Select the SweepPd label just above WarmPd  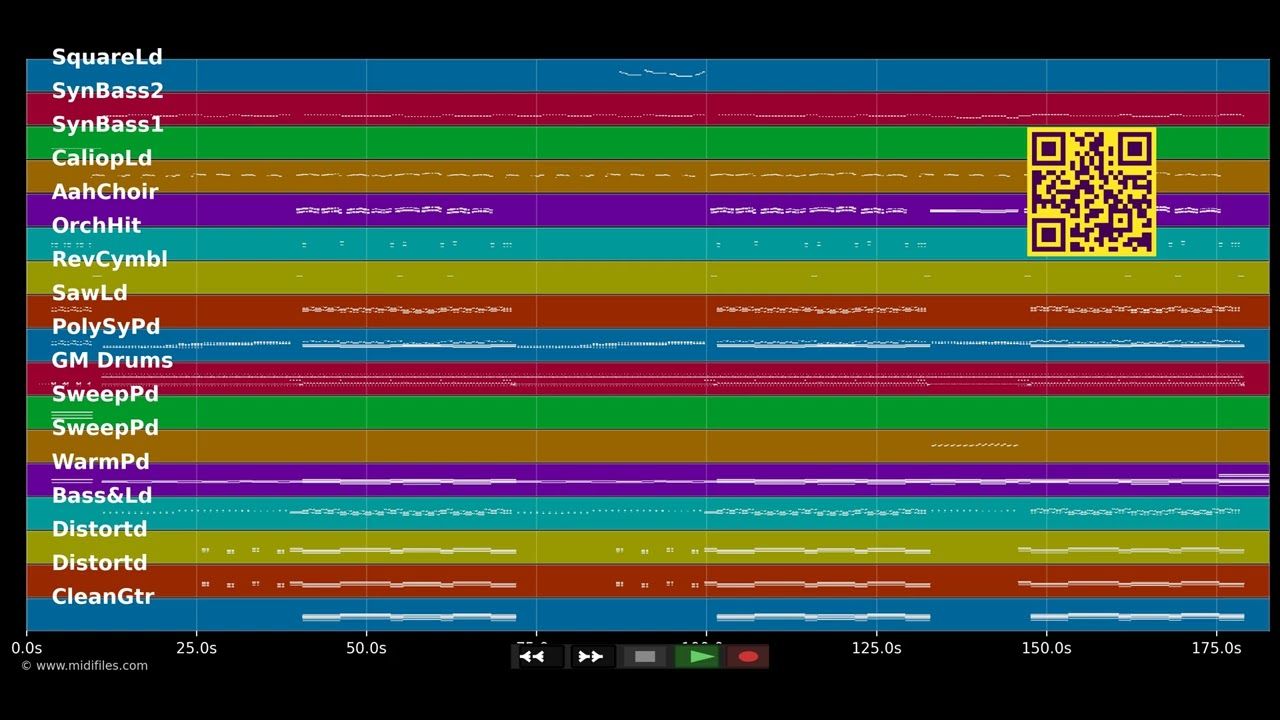[x=105, y=428]
